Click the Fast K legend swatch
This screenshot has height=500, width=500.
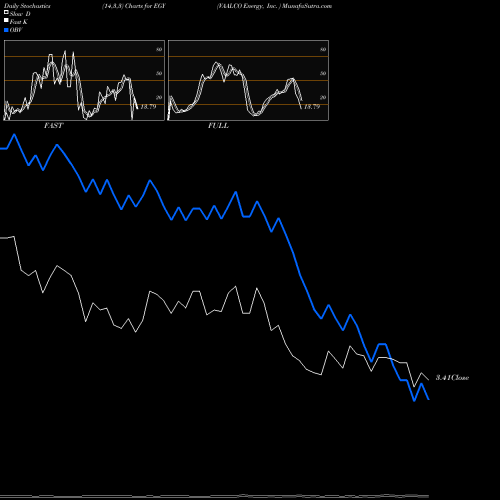coord(6,21)
